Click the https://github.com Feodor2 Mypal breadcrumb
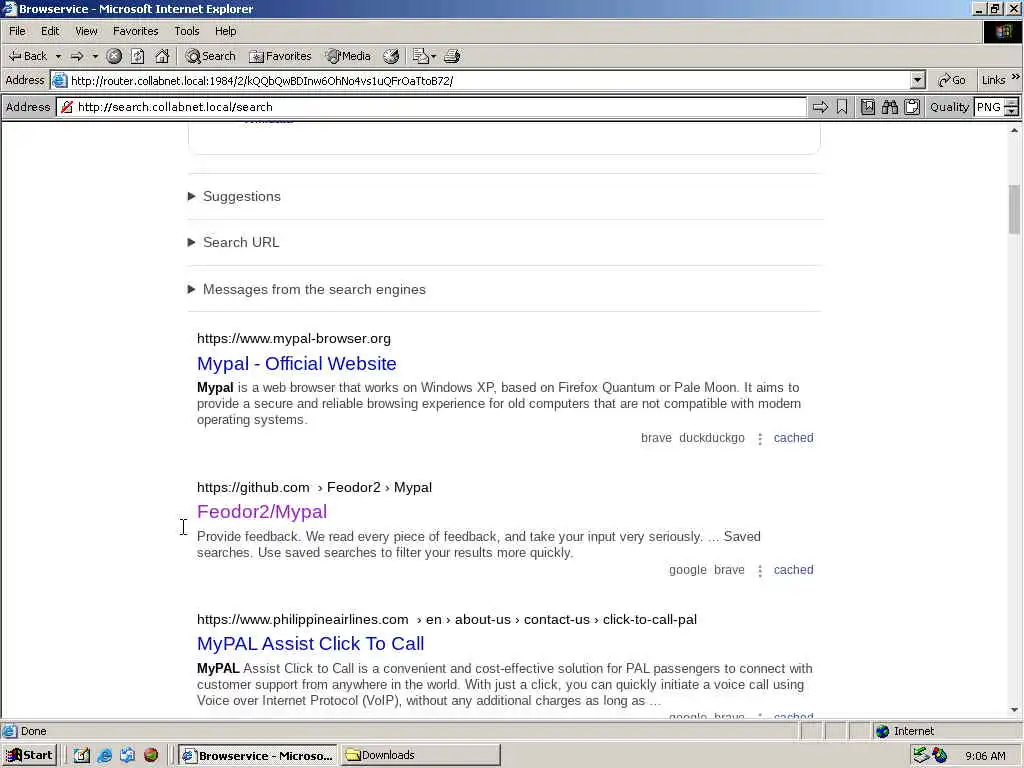1024x768 pixels. click(314, 488)
